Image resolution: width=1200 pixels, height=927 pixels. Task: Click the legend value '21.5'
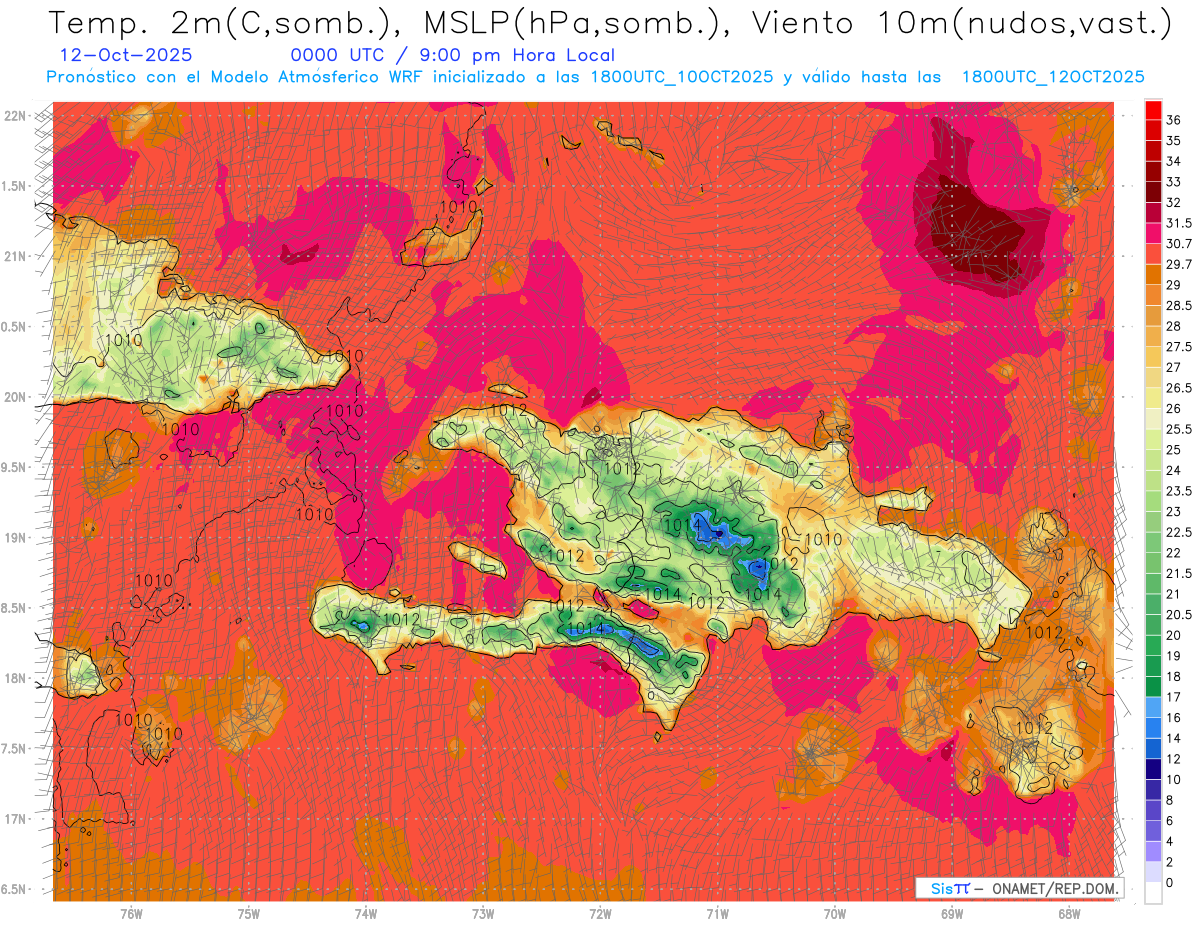1179,573
